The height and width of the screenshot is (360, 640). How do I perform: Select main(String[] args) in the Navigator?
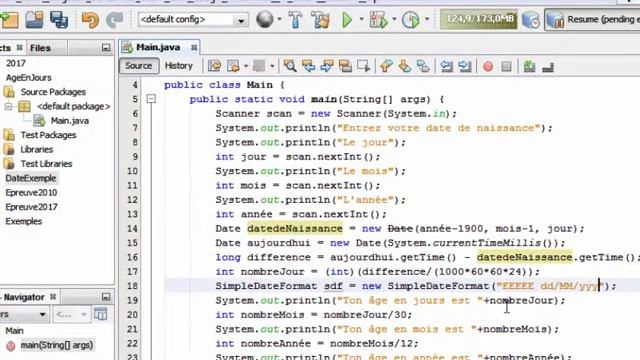57,345
